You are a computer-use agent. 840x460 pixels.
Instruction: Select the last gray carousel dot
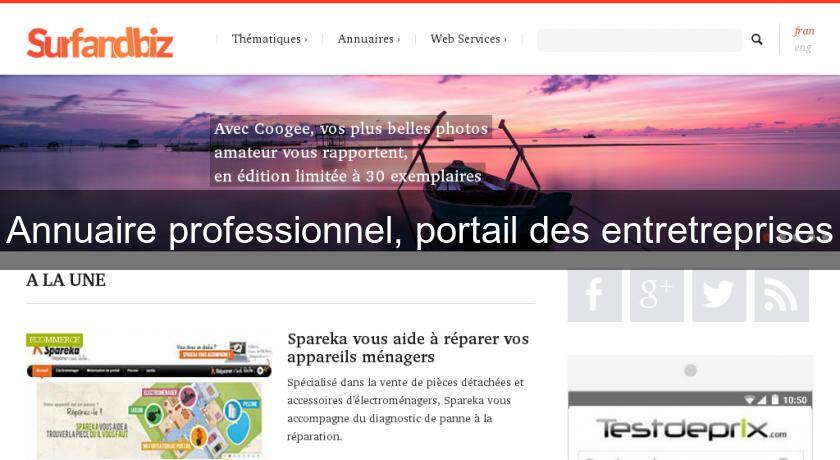tap(826, 236)
